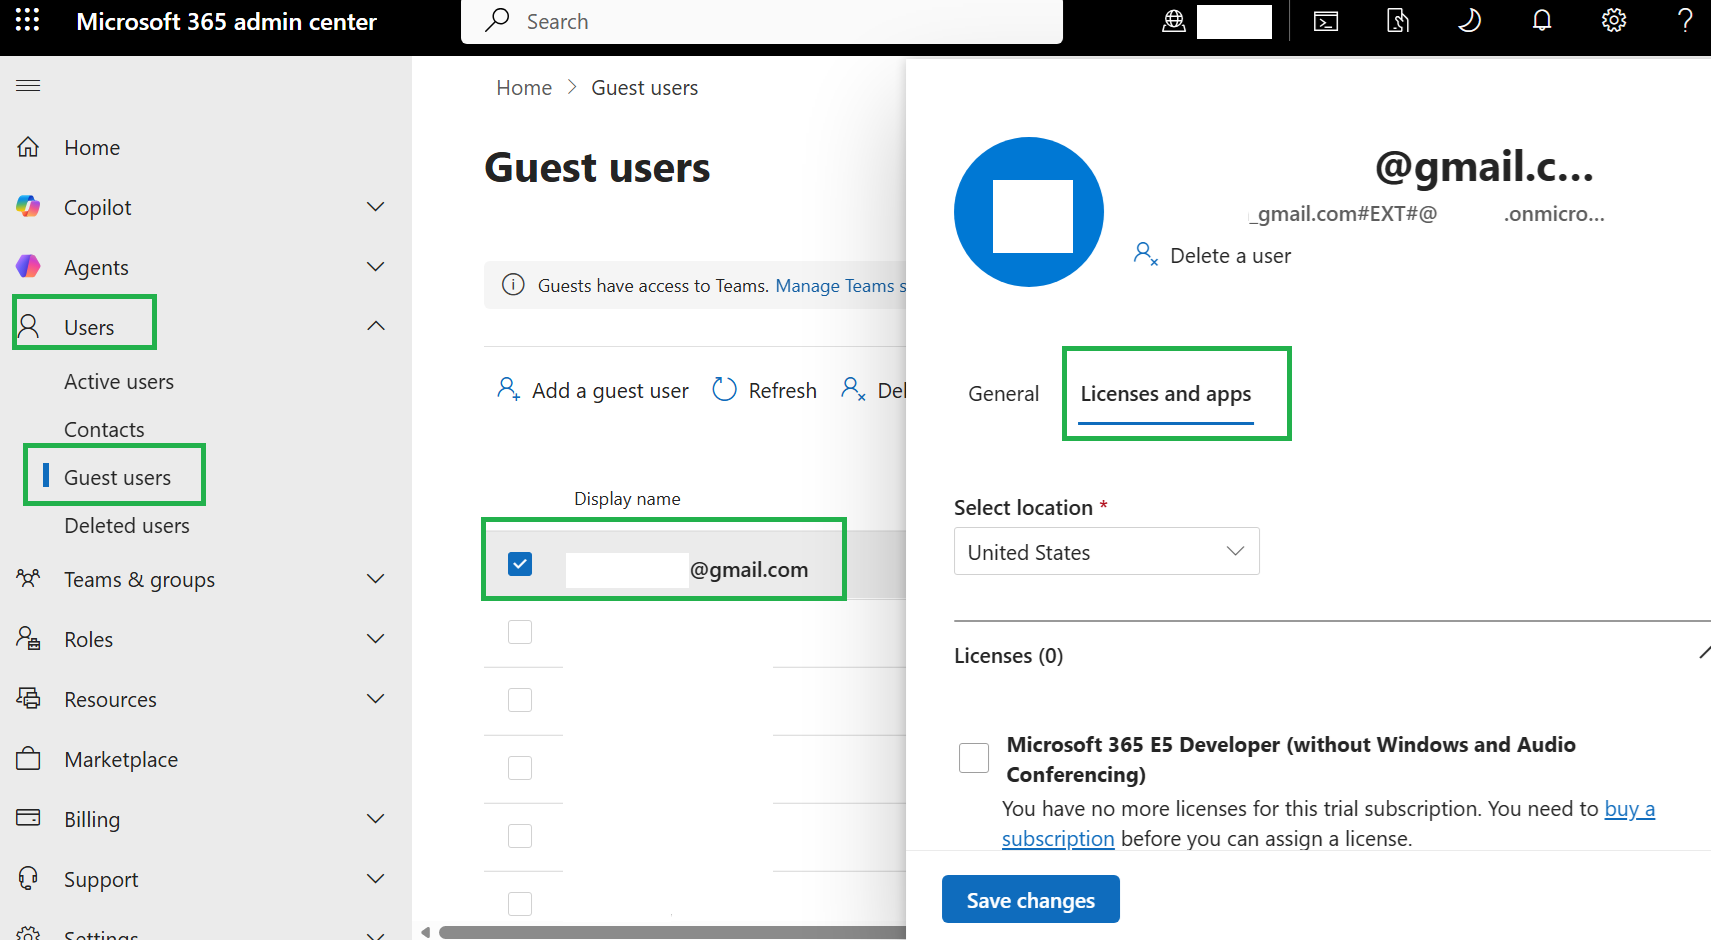
Task: Switch to the General tab
Action: coord(1004,394)
